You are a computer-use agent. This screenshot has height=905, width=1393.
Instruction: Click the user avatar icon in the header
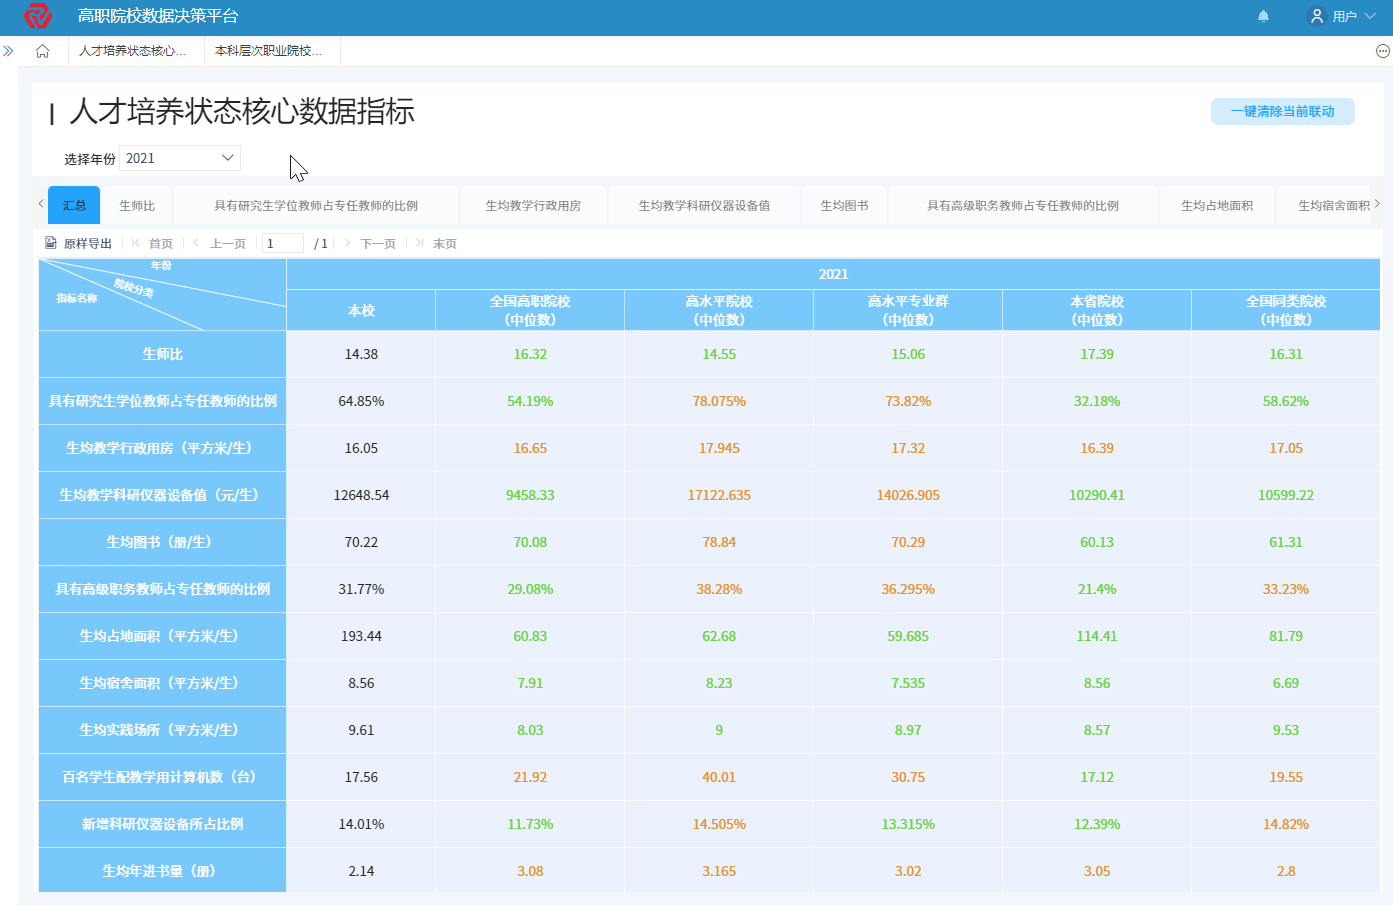pyautogui.click(x=1317, y=15)
